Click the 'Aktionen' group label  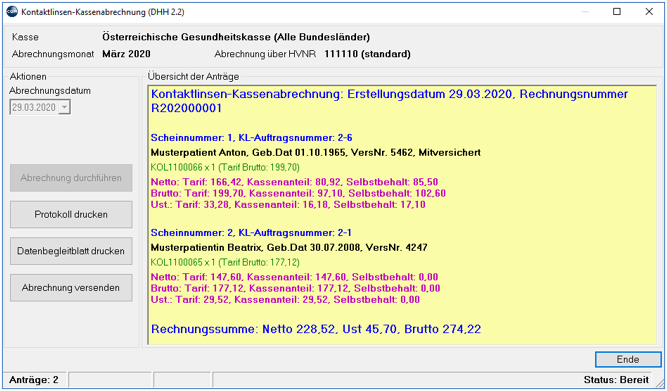28,77
